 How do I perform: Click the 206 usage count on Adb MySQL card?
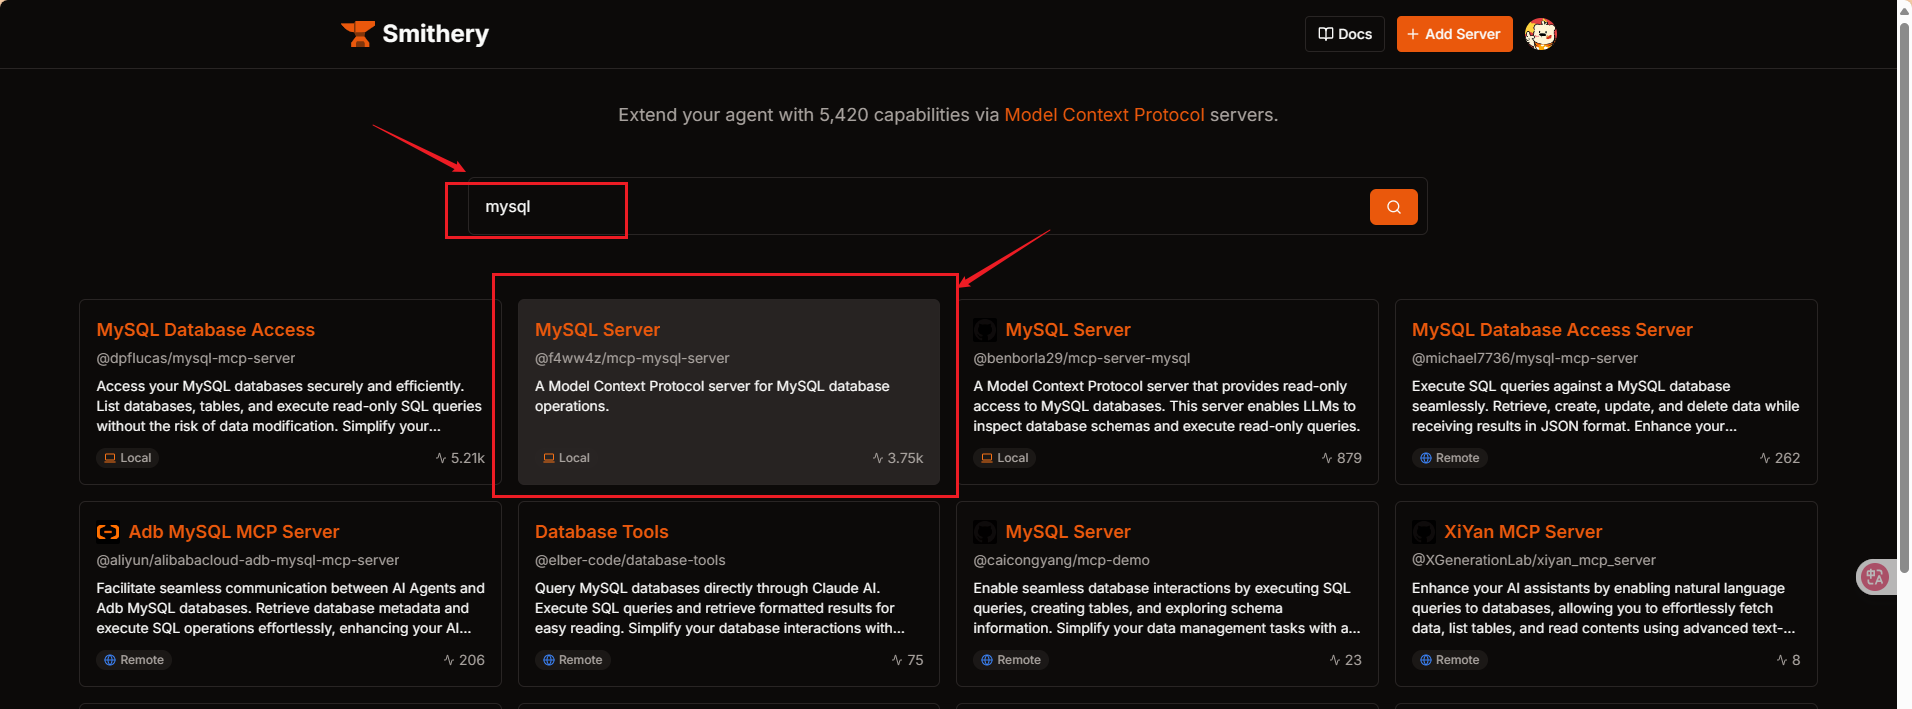(x=464, y=660)
